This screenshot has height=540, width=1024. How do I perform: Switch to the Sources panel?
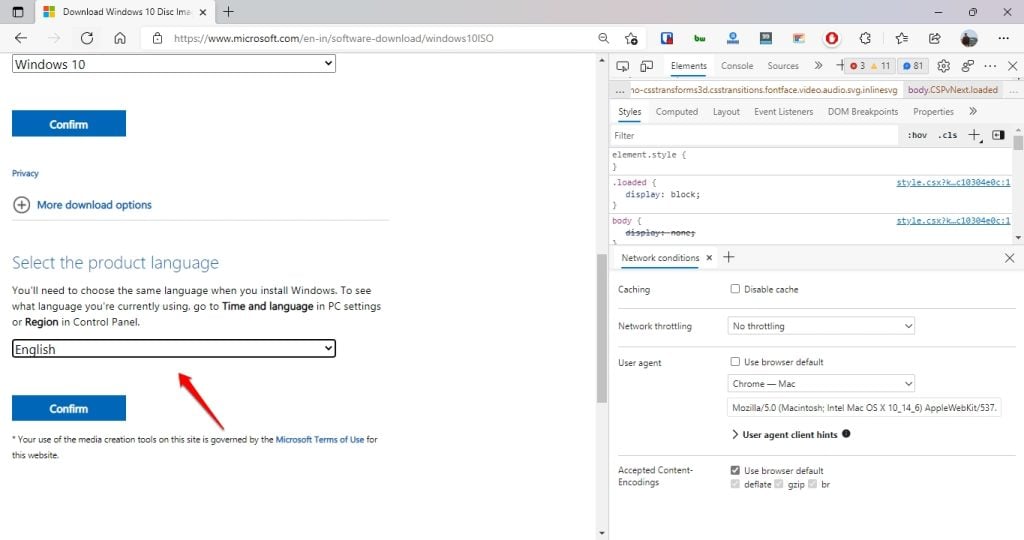pos(782,66)
